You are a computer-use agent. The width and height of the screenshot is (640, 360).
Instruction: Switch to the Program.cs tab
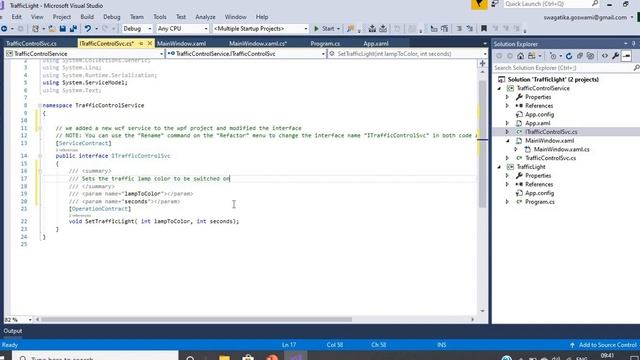click(325, 43)
